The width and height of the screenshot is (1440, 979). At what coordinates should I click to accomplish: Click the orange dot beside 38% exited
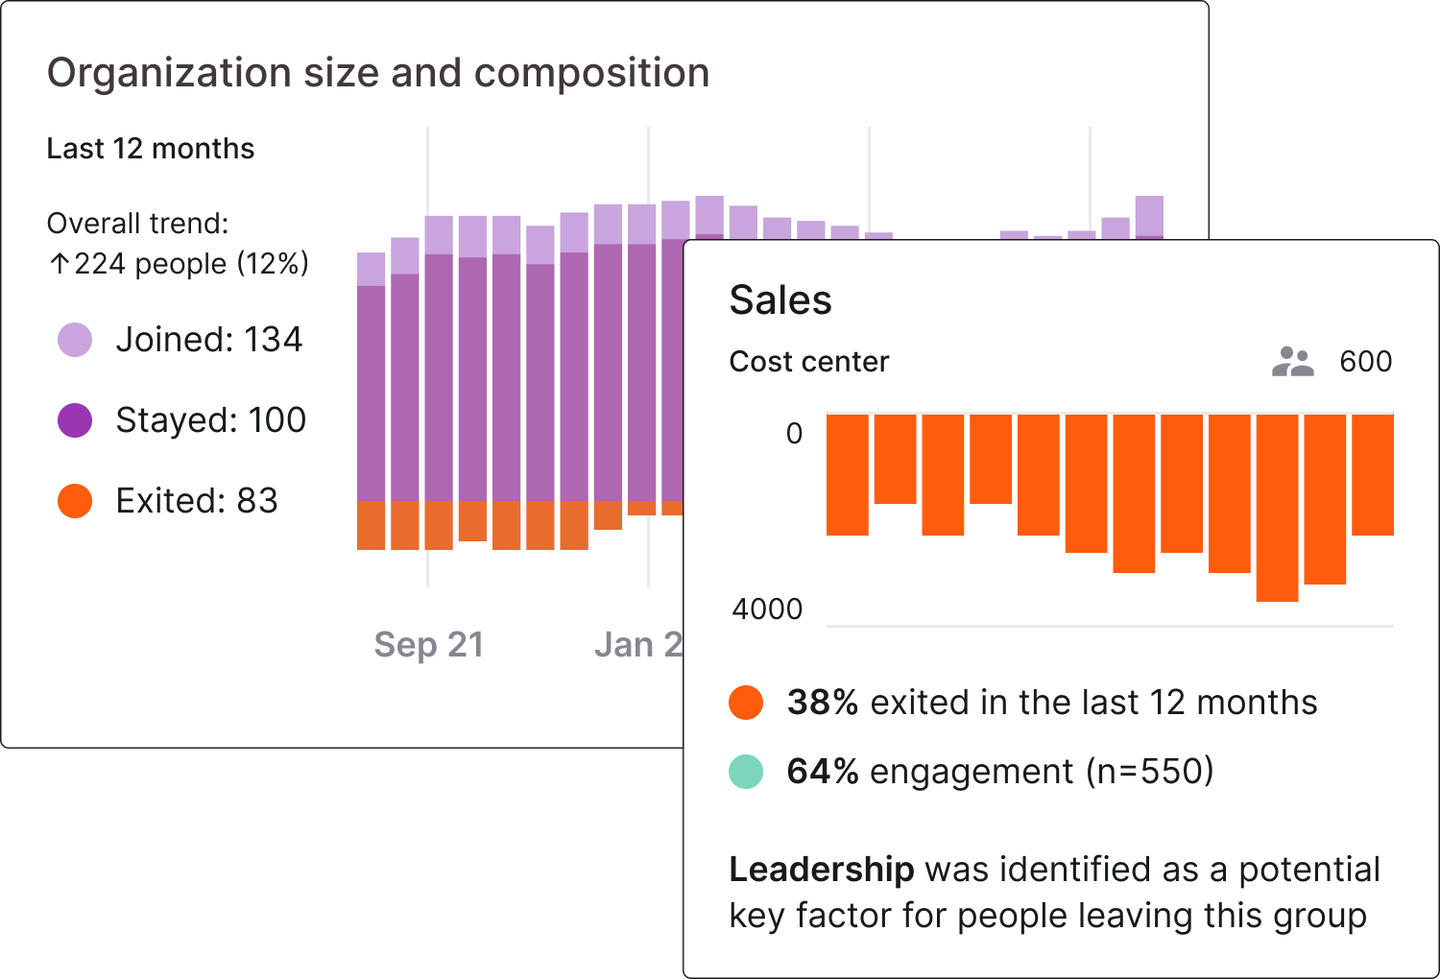[x=746, y=703]
